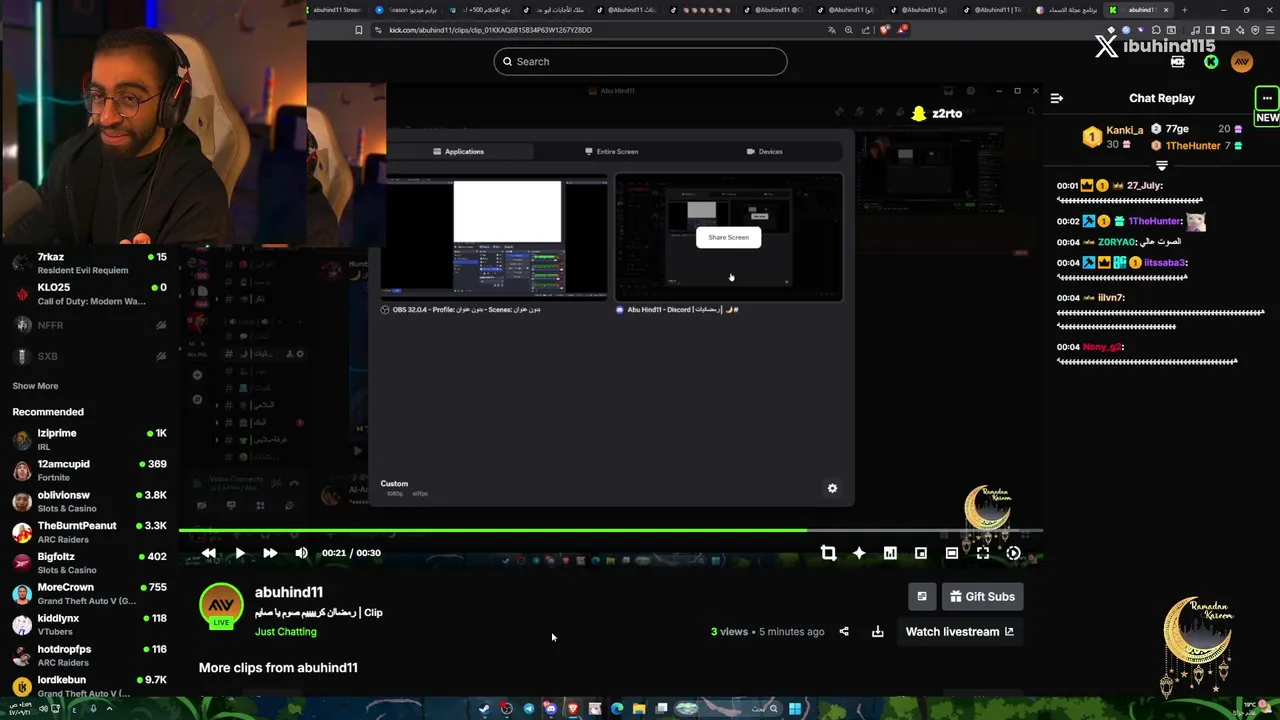This screenshot has height=720, width=1280.
Task: Select the offline SXB channel
Action: pyautogui.click(x=90, y=356)
